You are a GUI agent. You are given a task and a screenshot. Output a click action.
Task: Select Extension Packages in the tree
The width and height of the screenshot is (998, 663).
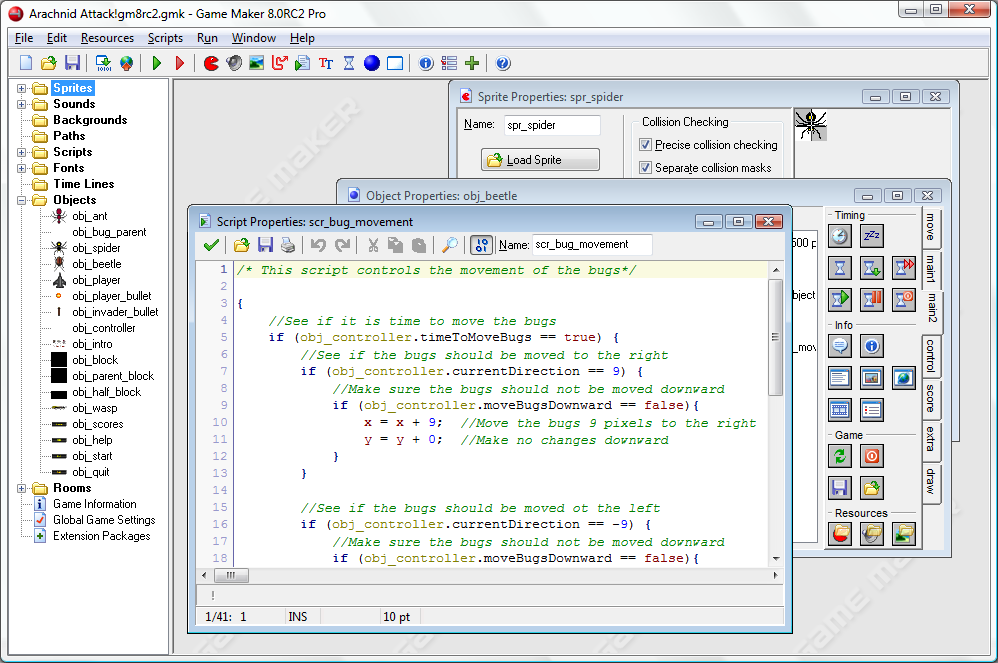[102, 536]
